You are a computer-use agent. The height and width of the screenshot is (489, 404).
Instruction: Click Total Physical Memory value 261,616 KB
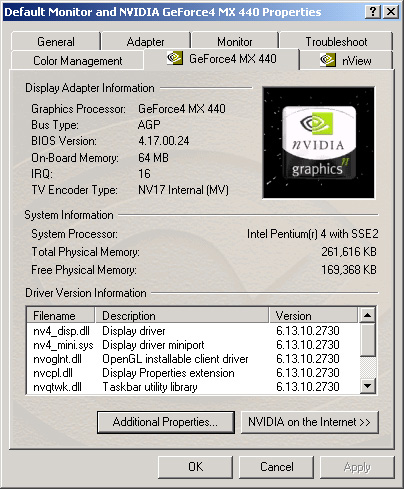(x=349, y=252)
